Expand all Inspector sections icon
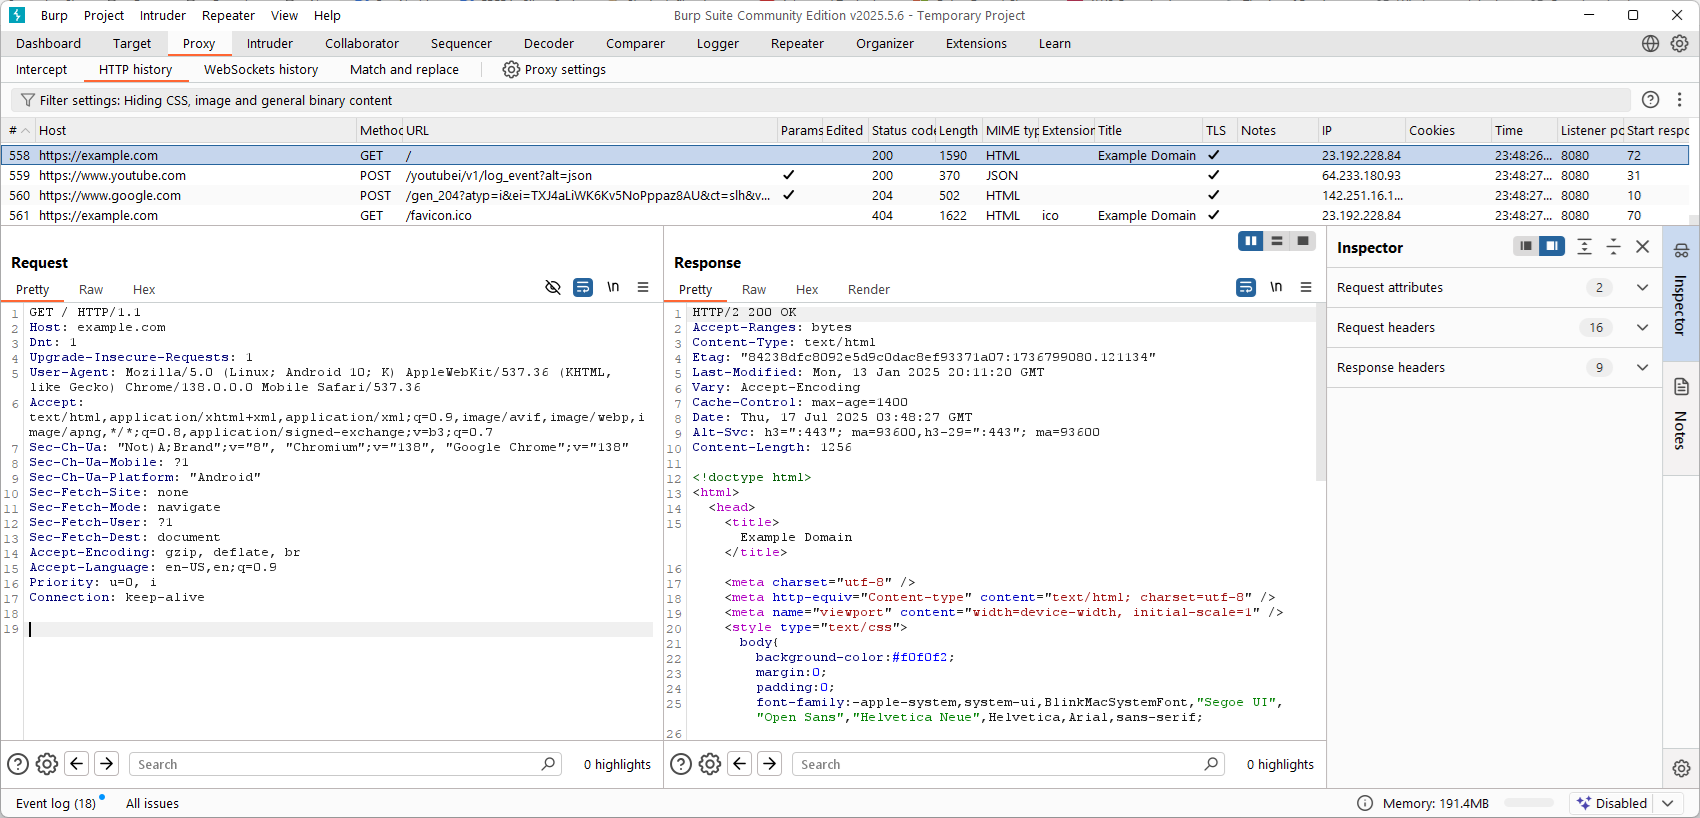 [x=1585, y=246]
